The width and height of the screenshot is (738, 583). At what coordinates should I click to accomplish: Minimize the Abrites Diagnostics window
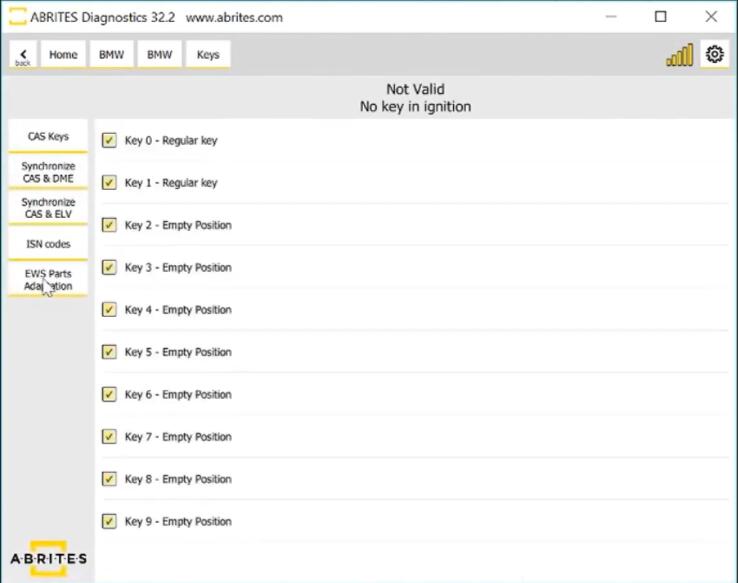(610, 17)
